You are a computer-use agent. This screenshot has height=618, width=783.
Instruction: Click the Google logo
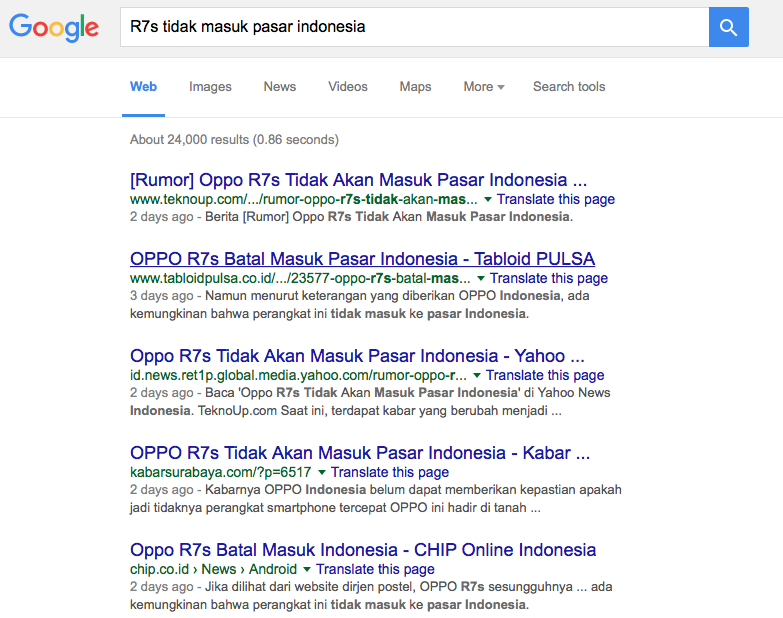tap(54, 27)
